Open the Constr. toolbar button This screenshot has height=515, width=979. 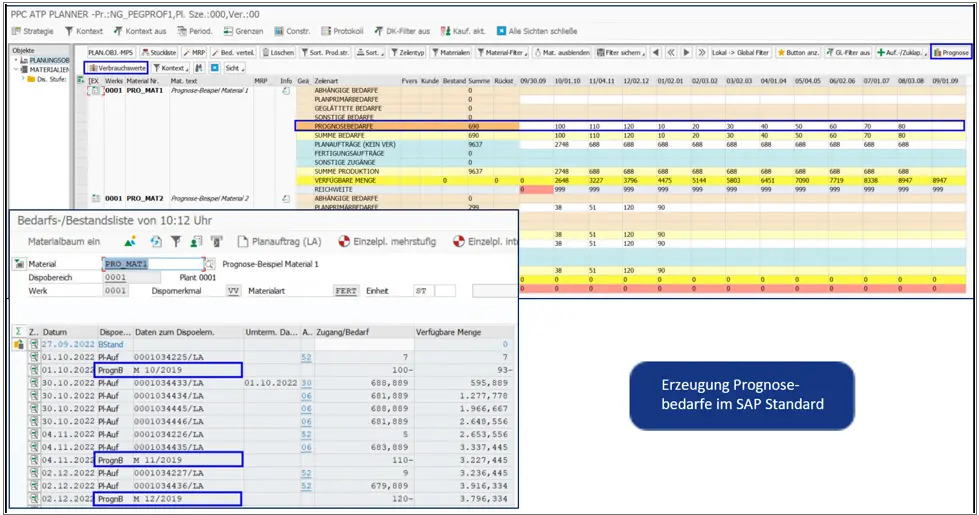coord(292,31)
